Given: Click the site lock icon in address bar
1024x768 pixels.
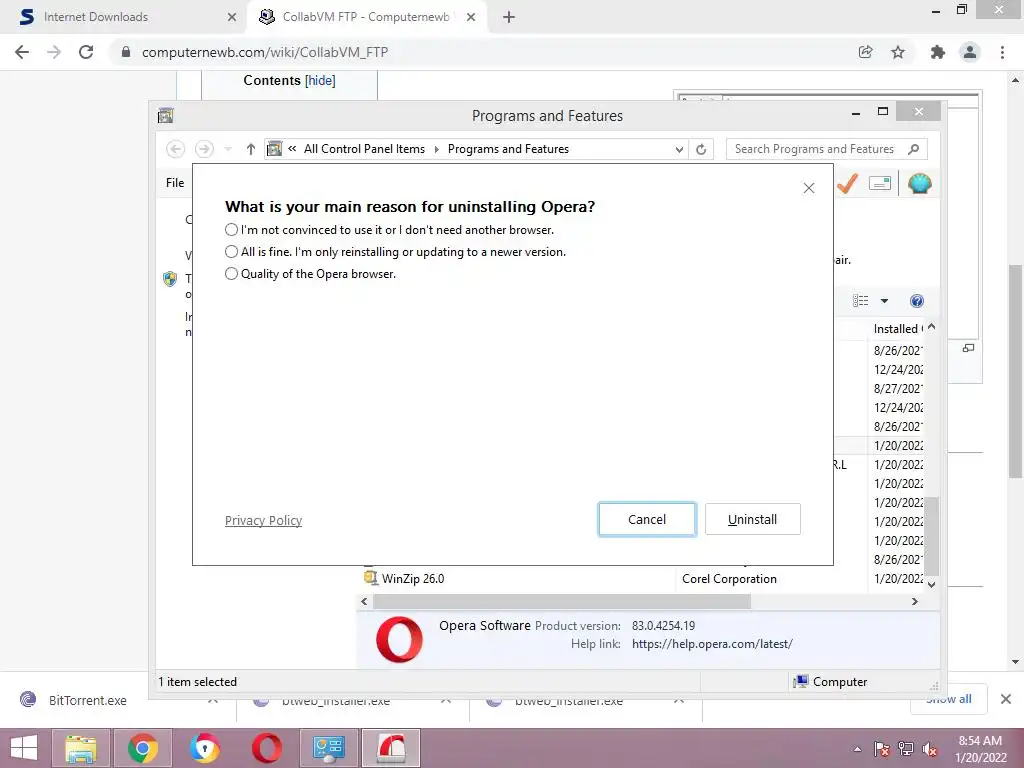Looking at the screenshot, I should (x=126, y=52).
